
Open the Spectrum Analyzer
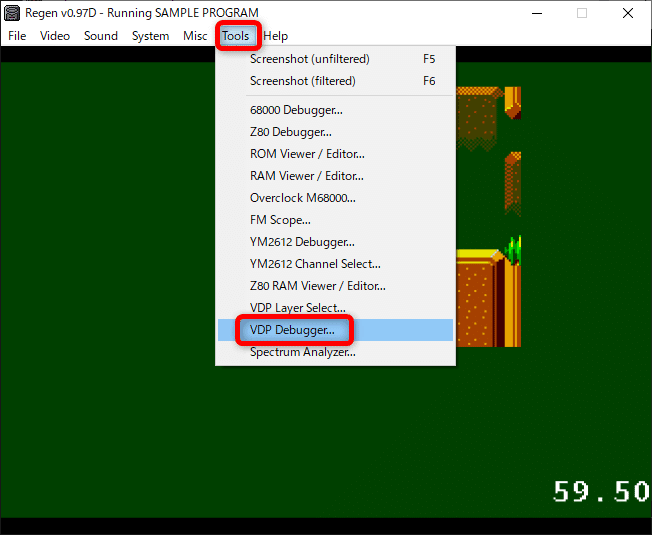pos(335,352)
